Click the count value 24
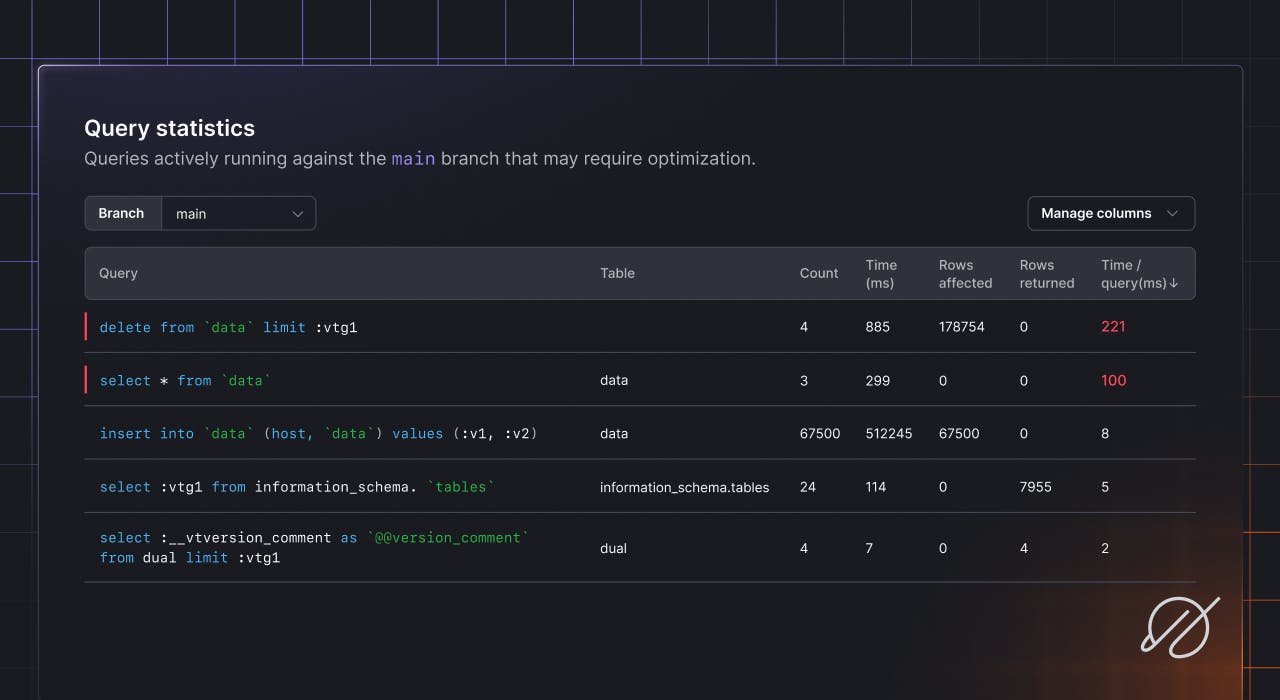The height and width of the screenshot is (700, 1280). tap(808, 487)
